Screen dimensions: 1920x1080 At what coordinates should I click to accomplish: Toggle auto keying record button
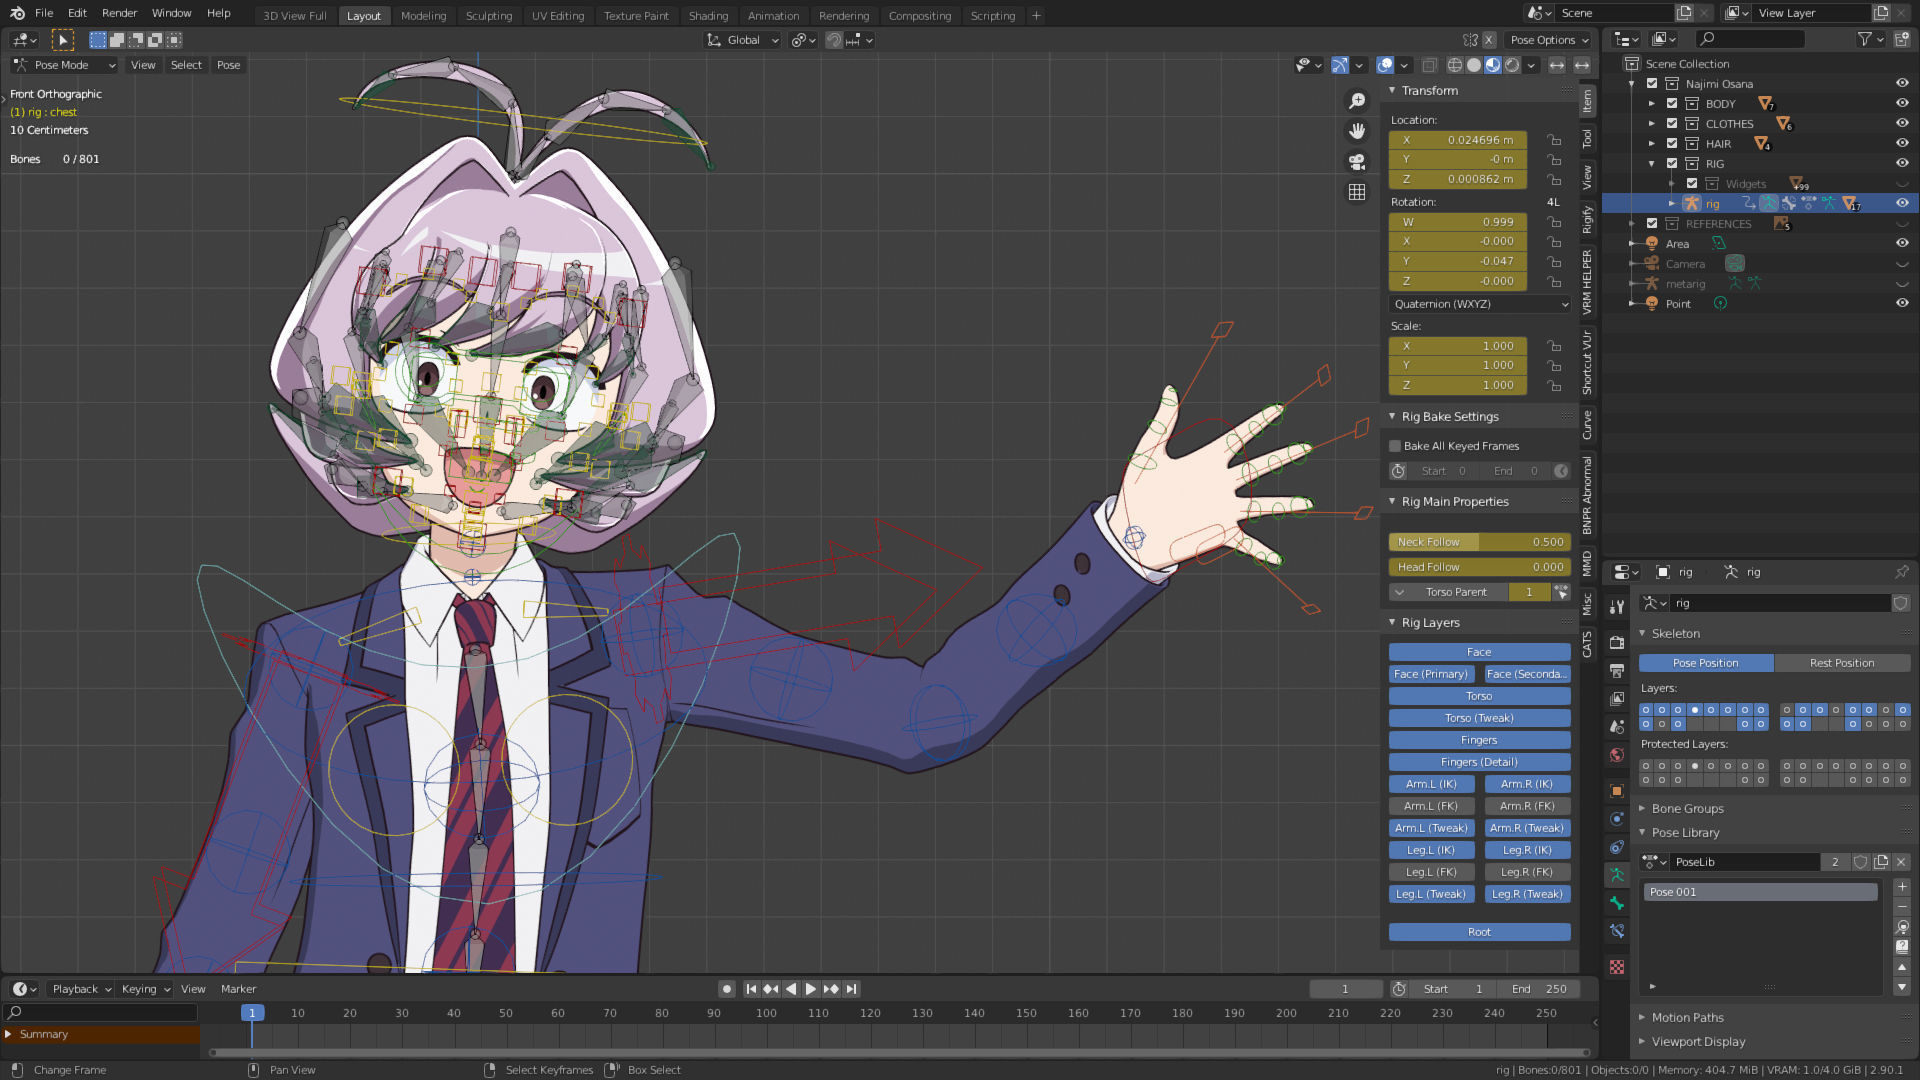point(727,989)
